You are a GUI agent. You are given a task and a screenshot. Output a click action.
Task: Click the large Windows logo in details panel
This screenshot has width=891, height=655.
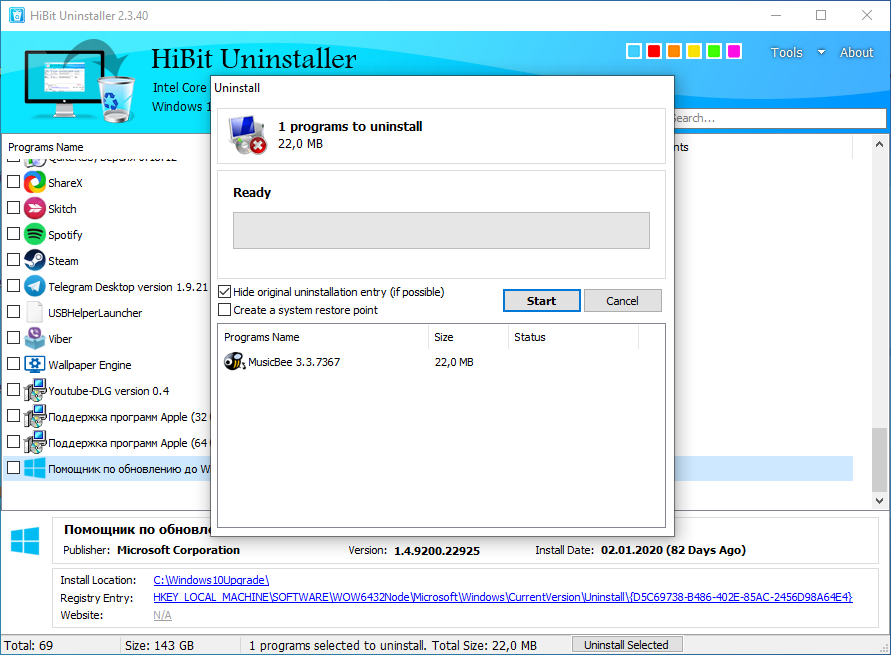coord(25,541)
